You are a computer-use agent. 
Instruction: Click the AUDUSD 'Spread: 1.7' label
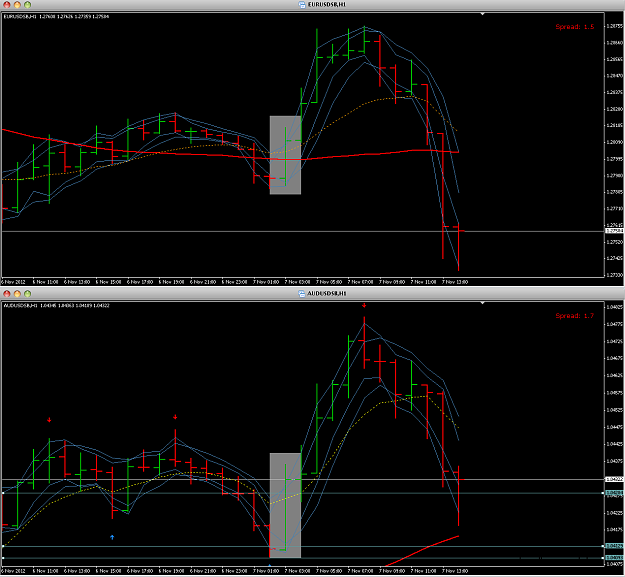[x=575, y=316]
